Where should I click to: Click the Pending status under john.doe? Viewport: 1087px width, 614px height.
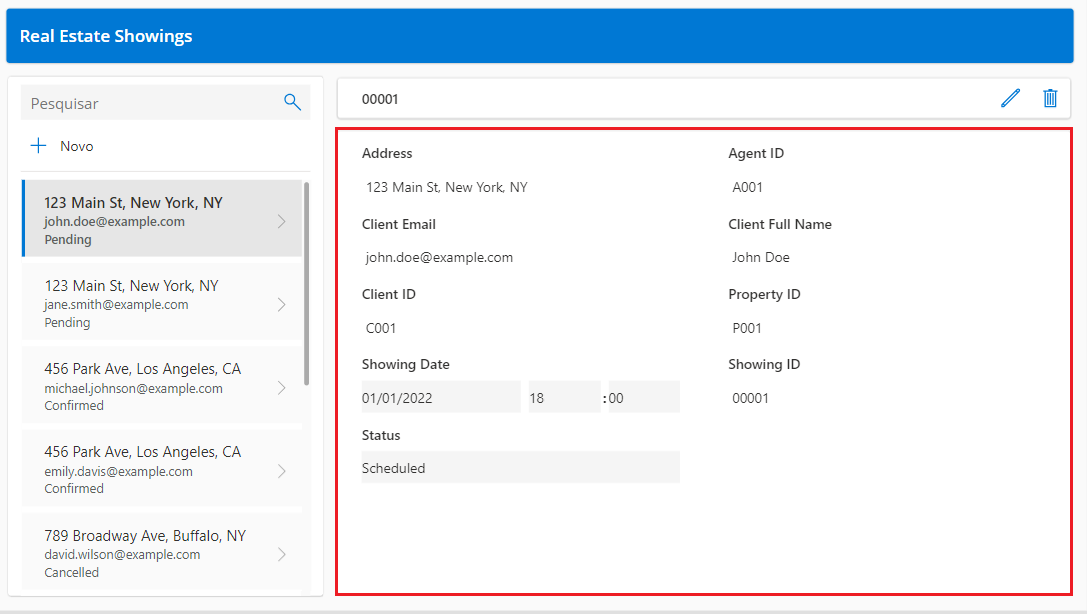(x=68, y=240)
